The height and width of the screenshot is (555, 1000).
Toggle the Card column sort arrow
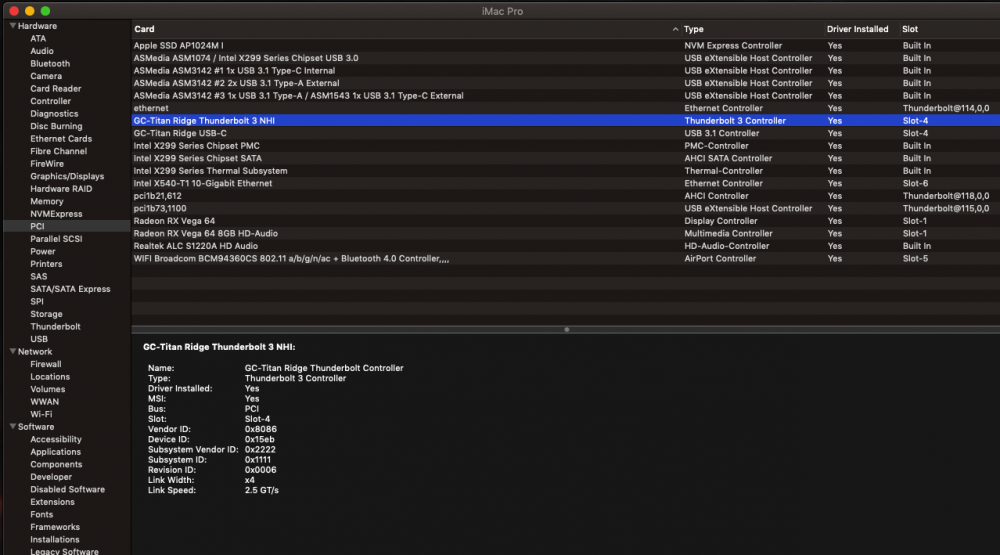click(675, 29)
